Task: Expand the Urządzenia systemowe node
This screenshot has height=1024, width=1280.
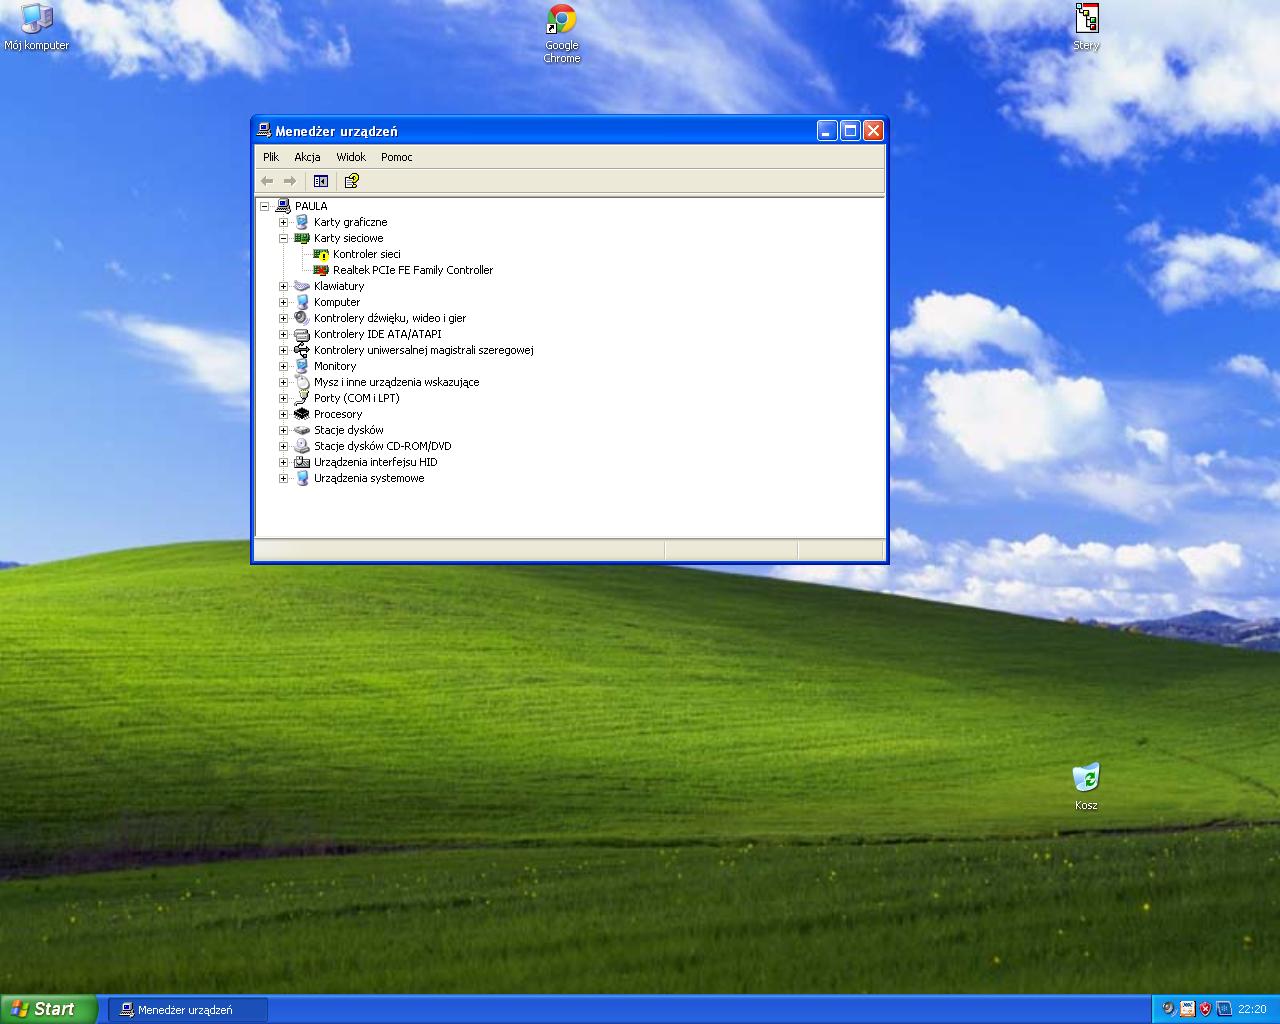Action: 283,478
